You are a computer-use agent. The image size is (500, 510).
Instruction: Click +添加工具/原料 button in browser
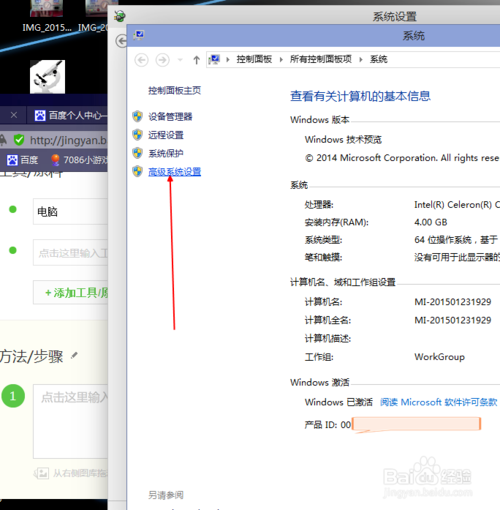click(x=70, y=293)
